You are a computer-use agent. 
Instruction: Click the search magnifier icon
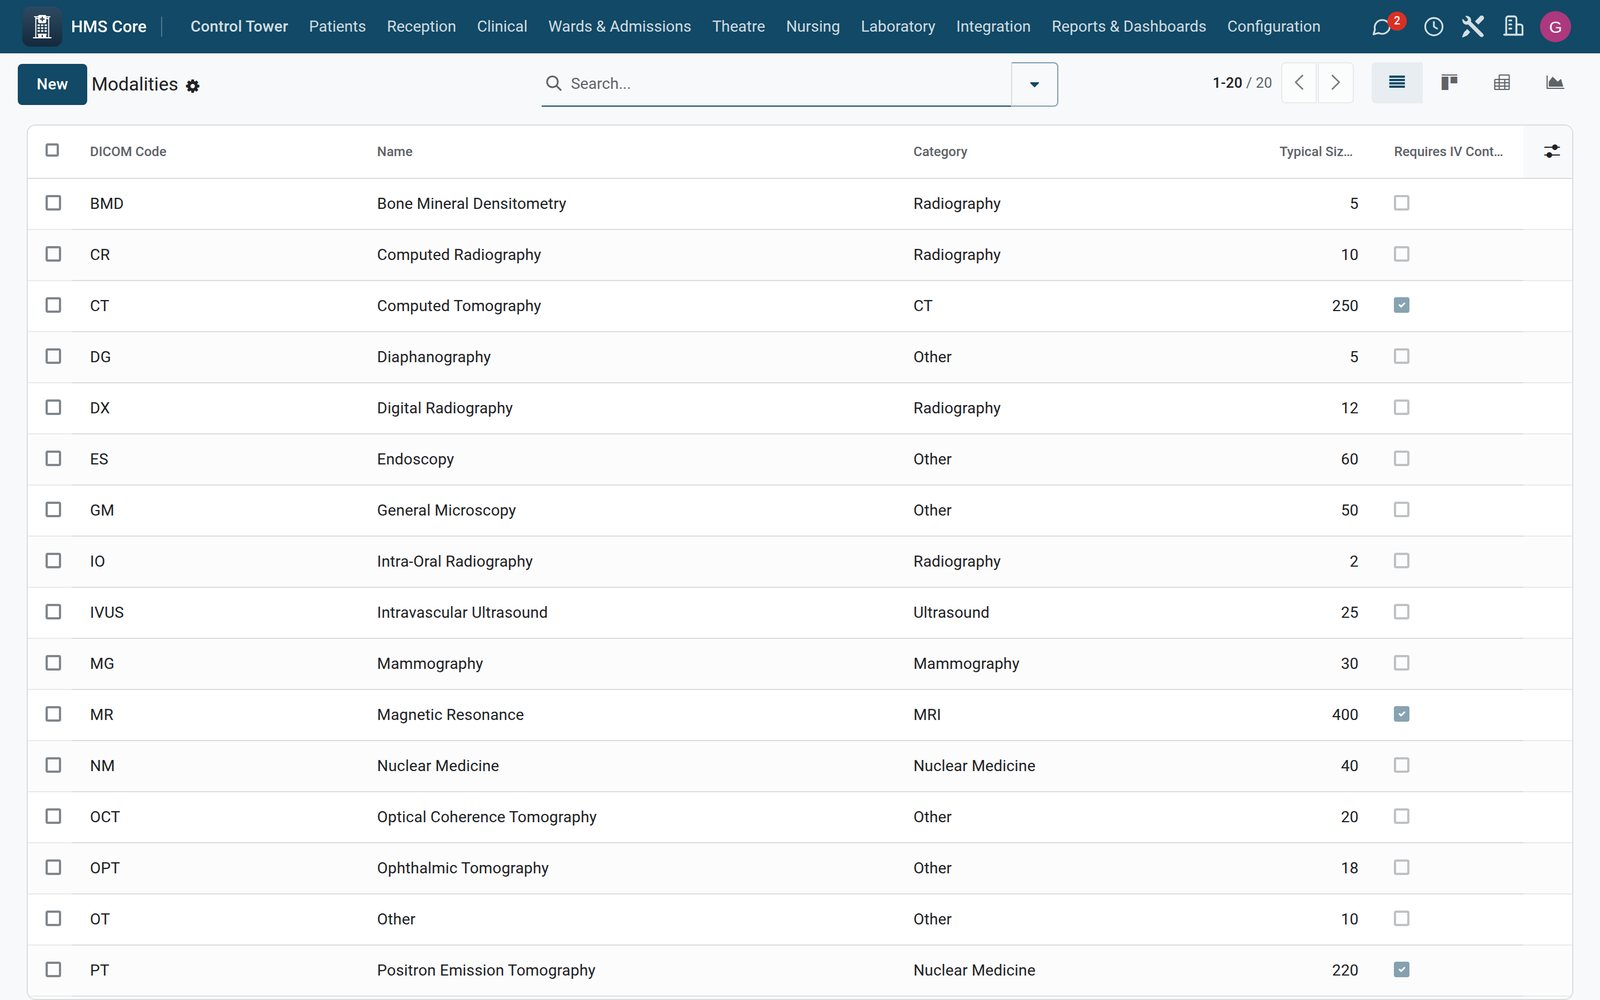pyautogui.click(x=553, y=83)
